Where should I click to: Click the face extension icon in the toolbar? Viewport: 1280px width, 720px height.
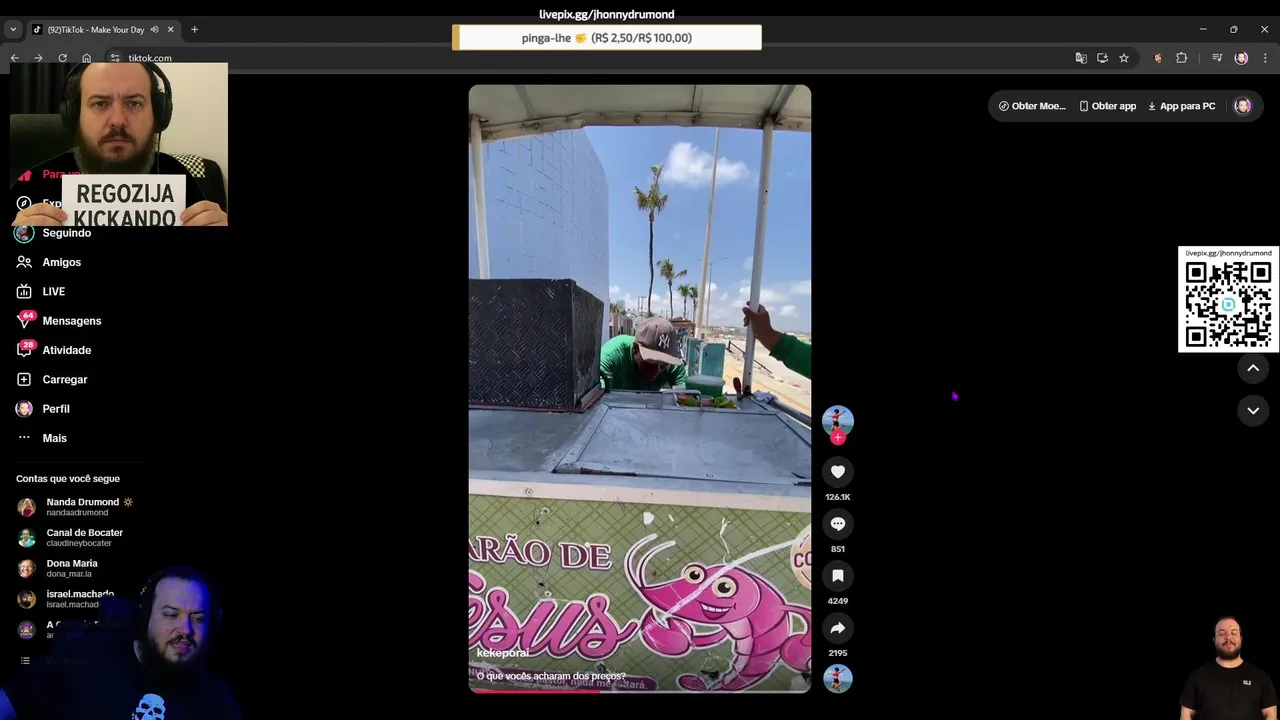click(1158, 58)
